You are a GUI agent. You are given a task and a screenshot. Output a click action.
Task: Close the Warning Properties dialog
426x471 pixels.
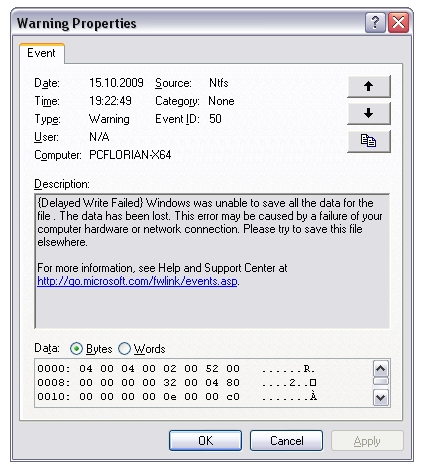[398, 23]
